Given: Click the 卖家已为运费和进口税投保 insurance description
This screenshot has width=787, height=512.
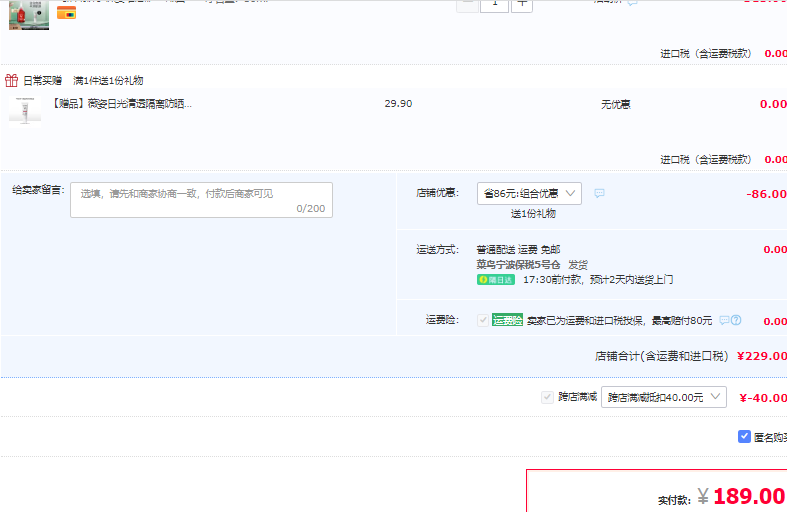Looking at the screenshot, I should click(x=619, y=320).
